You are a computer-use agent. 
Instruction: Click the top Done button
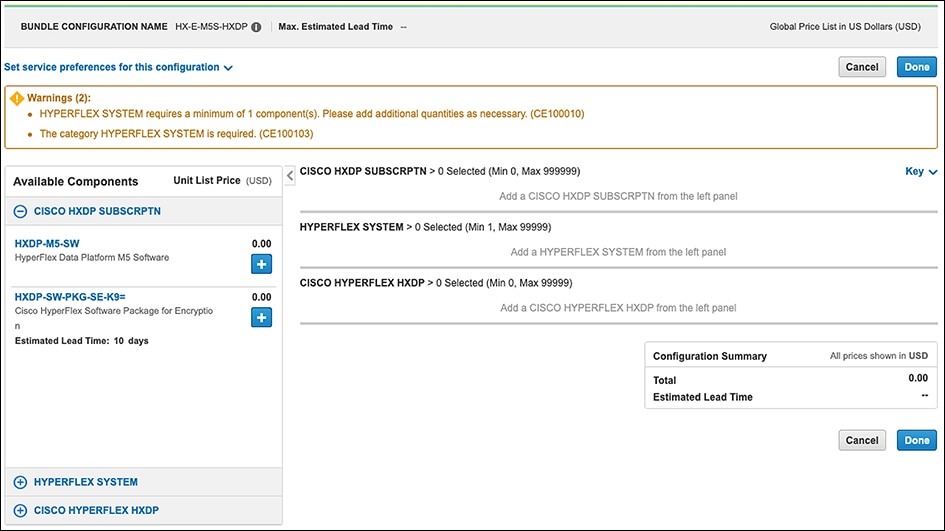click(916, 67)
